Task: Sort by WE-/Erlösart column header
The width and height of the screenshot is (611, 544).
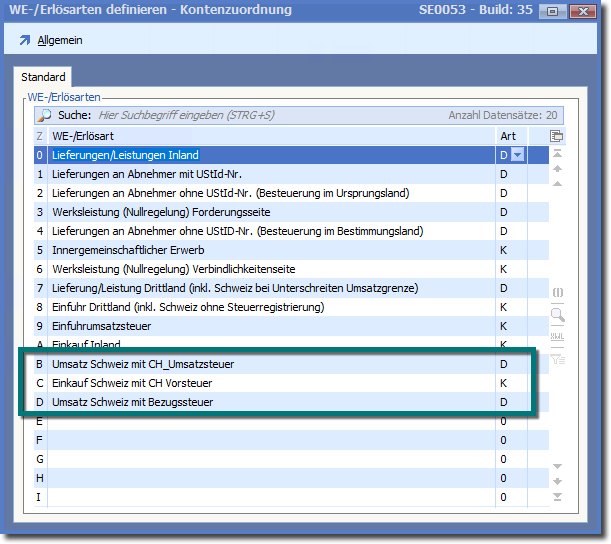Action: (x=270, y=136)
